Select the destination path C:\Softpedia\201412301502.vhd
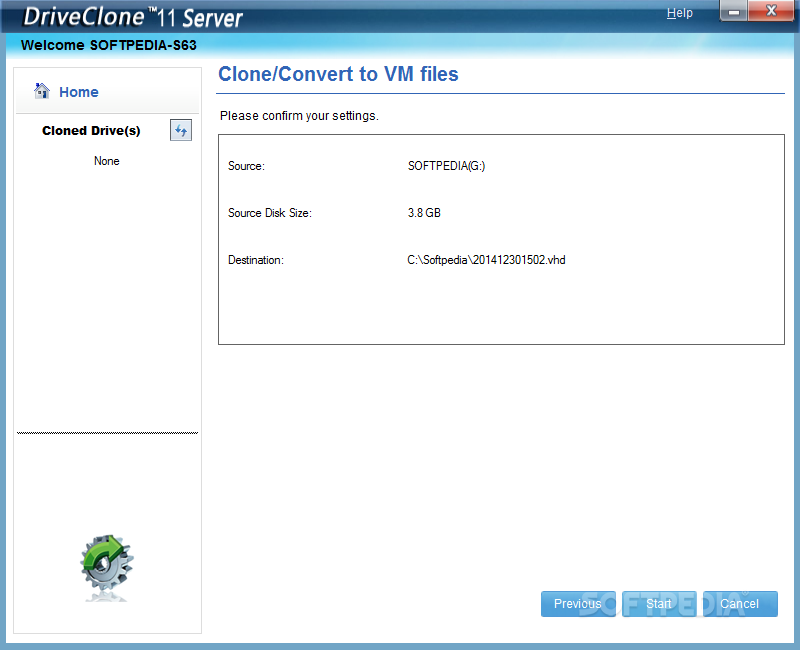This screenshot has width=800, height=650. point(486,260)
